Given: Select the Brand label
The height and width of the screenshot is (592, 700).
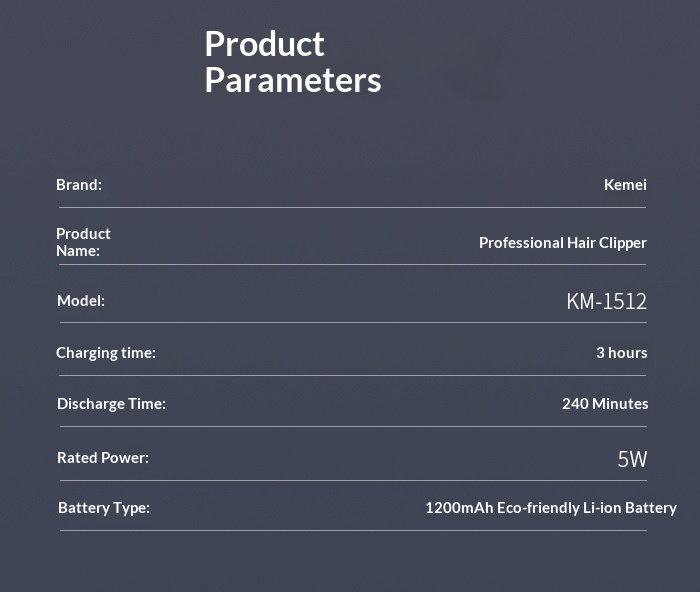Looking at the screenshot, I should click(79, 185).
